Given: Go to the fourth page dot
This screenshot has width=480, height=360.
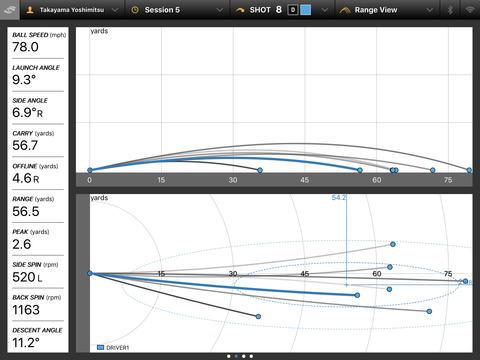Looking at the screenshot, I should (x=251, y=356).
